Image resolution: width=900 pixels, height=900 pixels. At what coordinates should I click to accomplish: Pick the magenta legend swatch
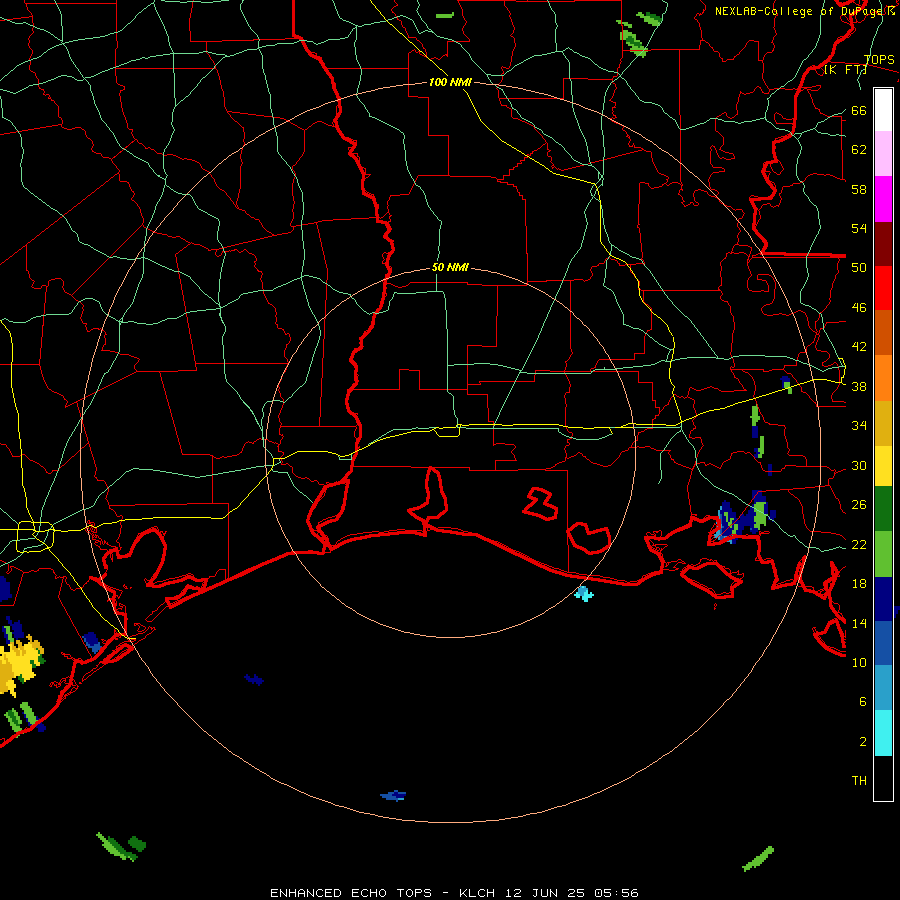[883, 199]
